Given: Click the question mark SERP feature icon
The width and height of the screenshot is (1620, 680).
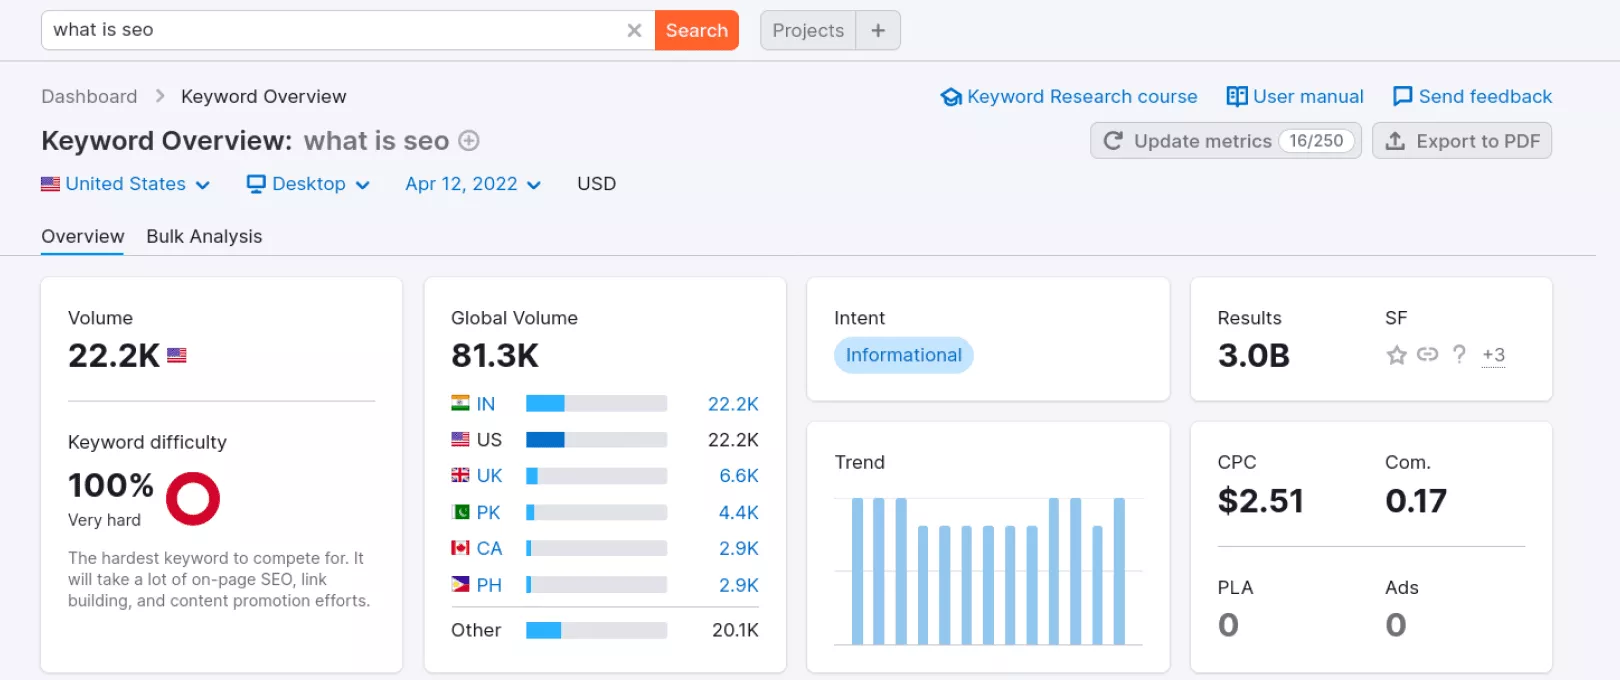Looking at the screenshot, I should coord(1460,354).
